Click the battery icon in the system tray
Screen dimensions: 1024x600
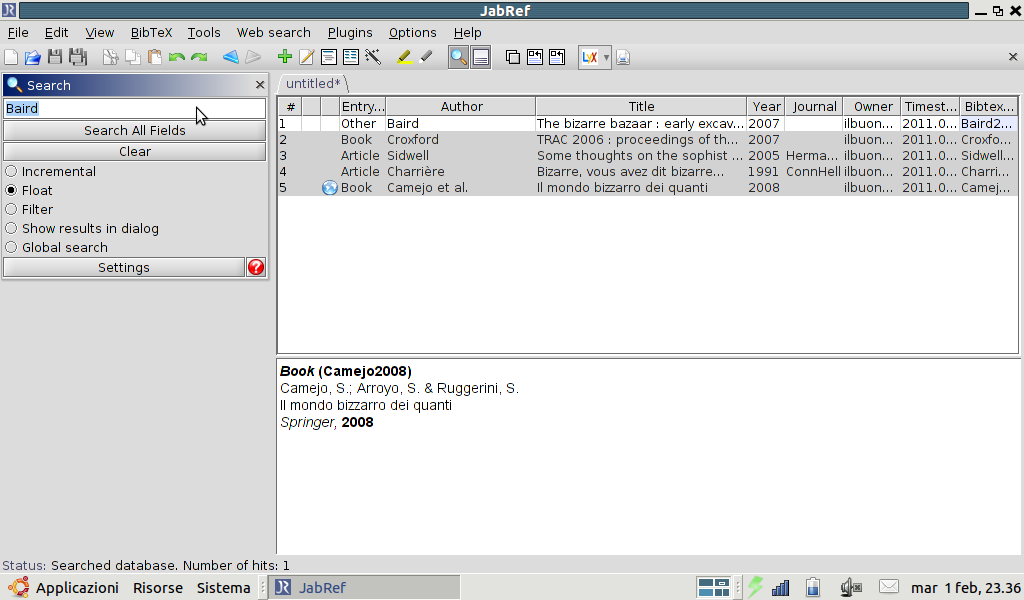point(813,588)
